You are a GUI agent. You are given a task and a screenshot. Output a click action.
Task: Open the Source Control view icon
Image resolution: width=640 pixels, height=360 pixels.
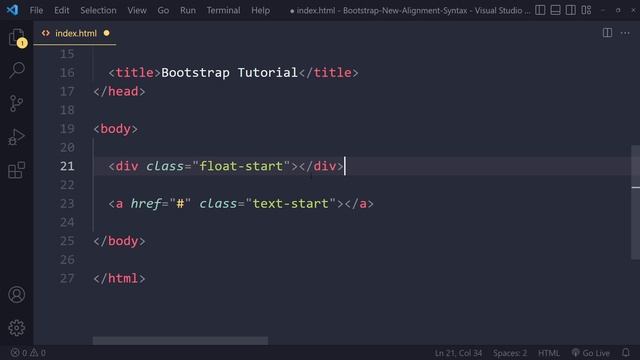pos(17,103)
